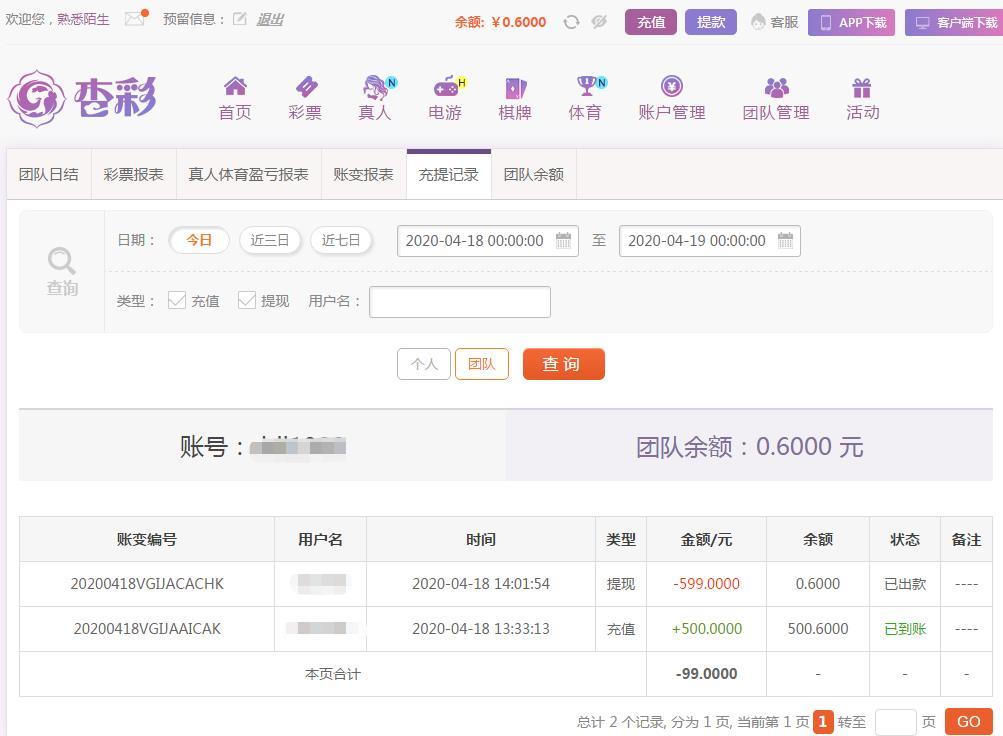Open 客服 customer service

click(775, 22)
